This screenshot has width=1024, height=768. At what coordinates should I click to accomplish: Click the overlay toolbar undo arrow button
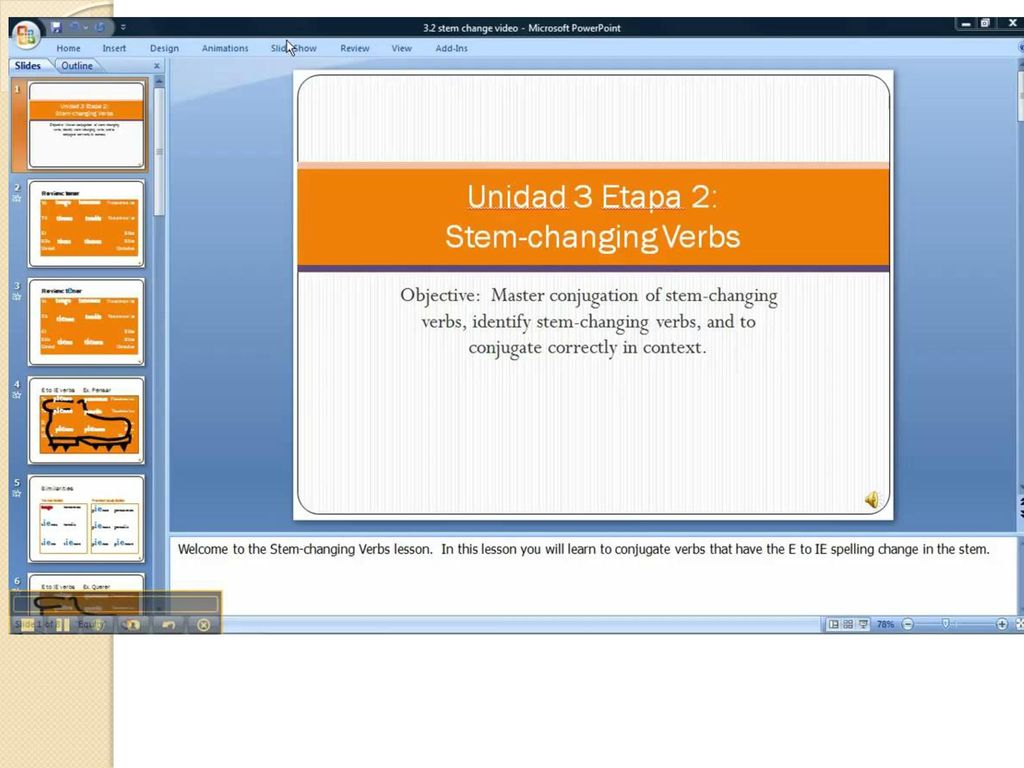(168, 625)
